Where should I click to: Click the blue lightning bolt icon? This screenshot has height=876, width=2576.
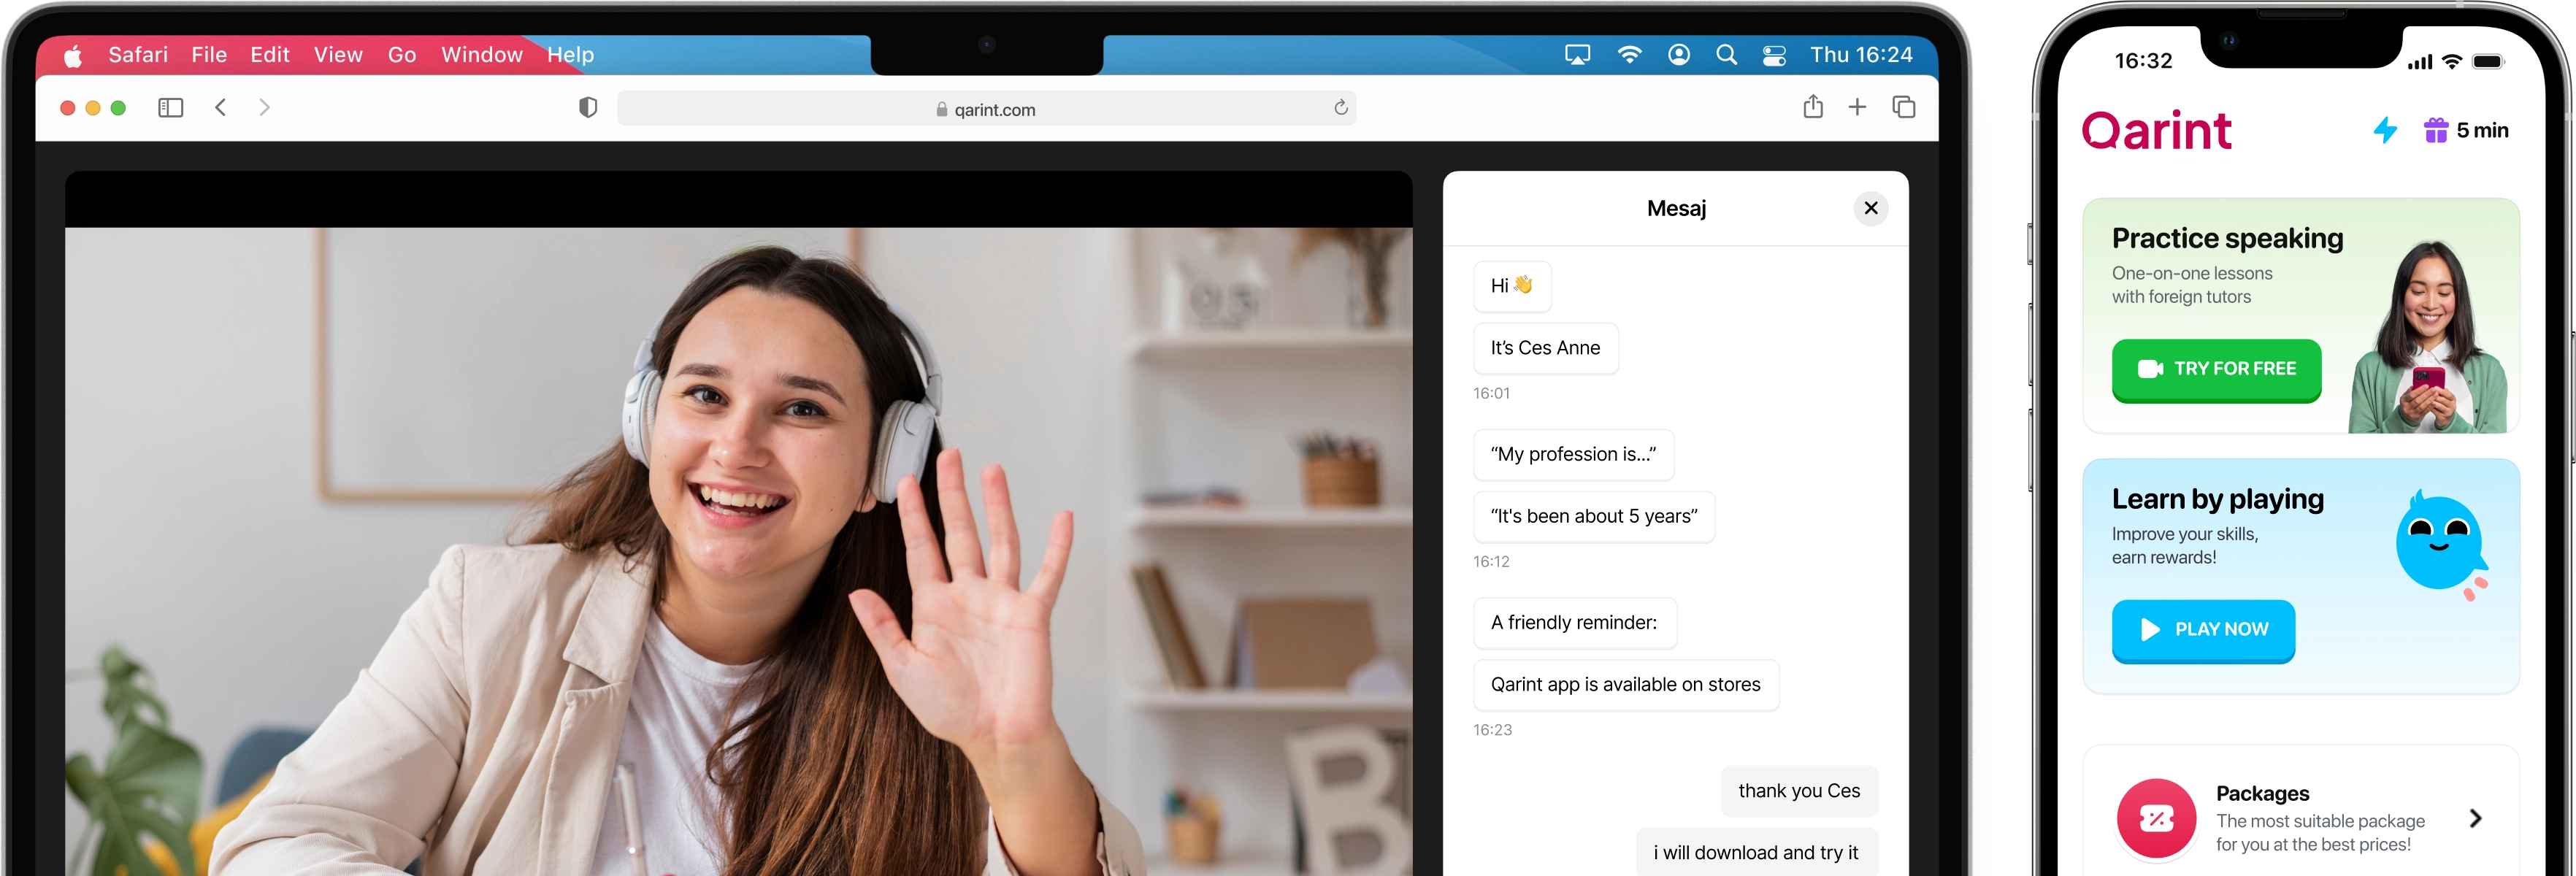pyautogui.click(x=2385, y=130)
